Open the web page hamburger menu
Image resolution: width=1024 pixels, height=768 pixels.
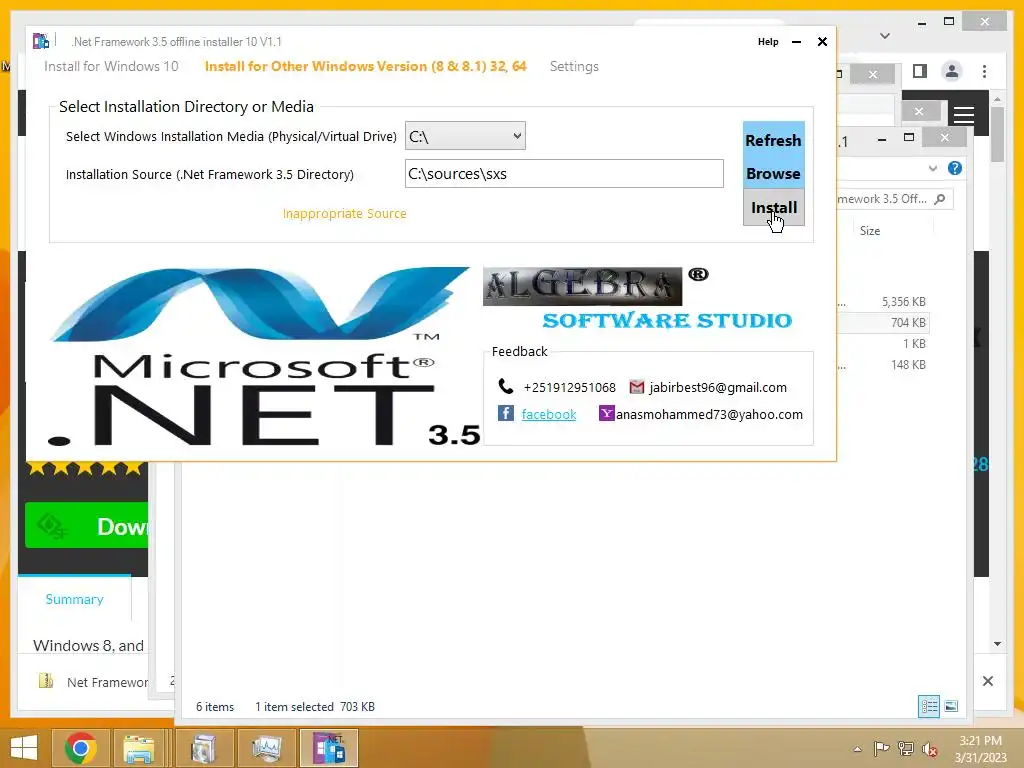[964, 115]
